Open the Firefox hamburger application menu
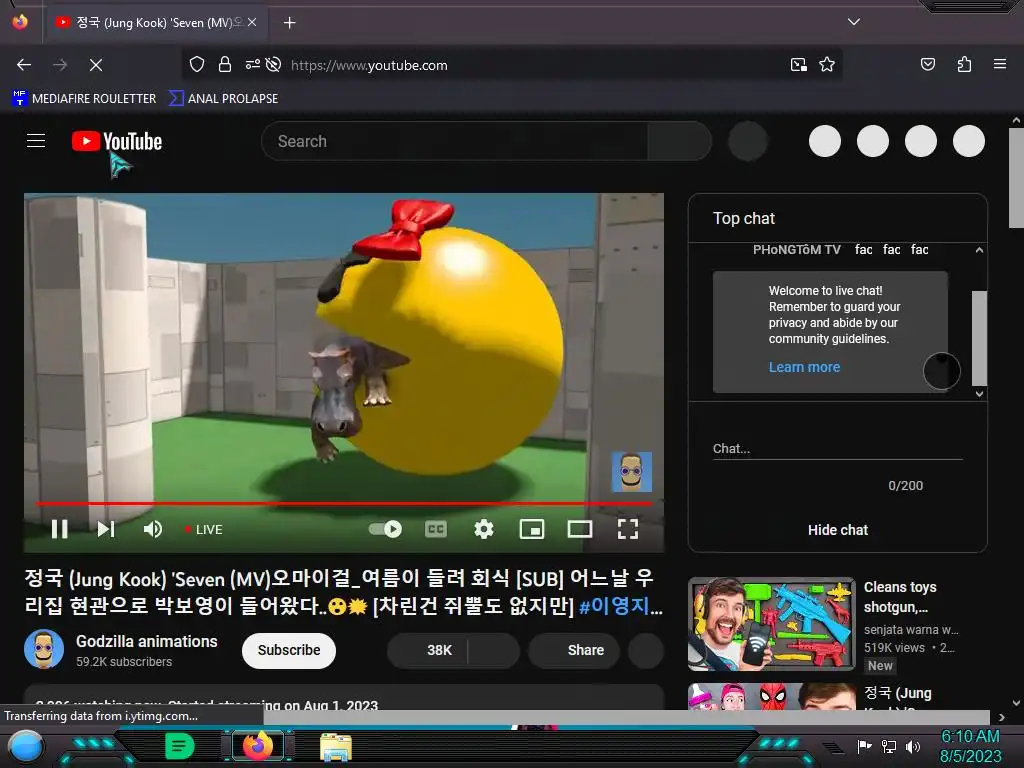The image size is (1024, 768). tap(1000, 65)
